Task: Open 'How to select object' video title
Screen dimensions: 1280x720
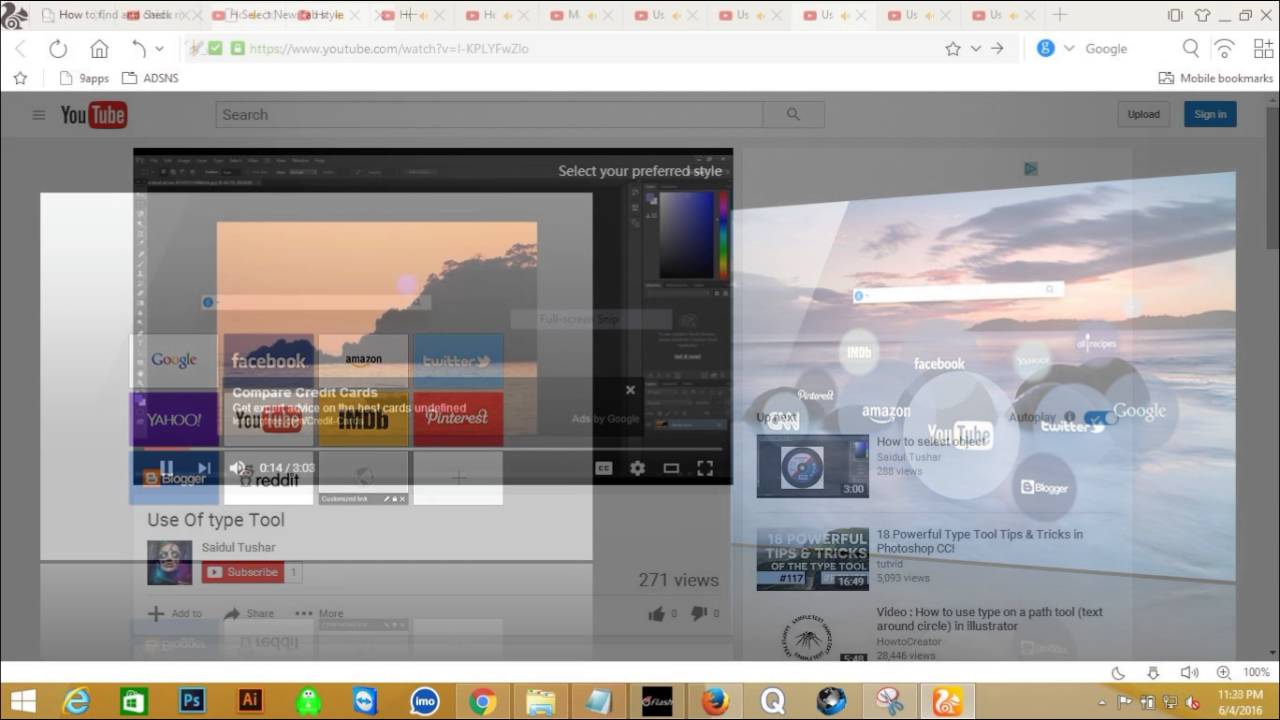Action: [x=931, y=441]
